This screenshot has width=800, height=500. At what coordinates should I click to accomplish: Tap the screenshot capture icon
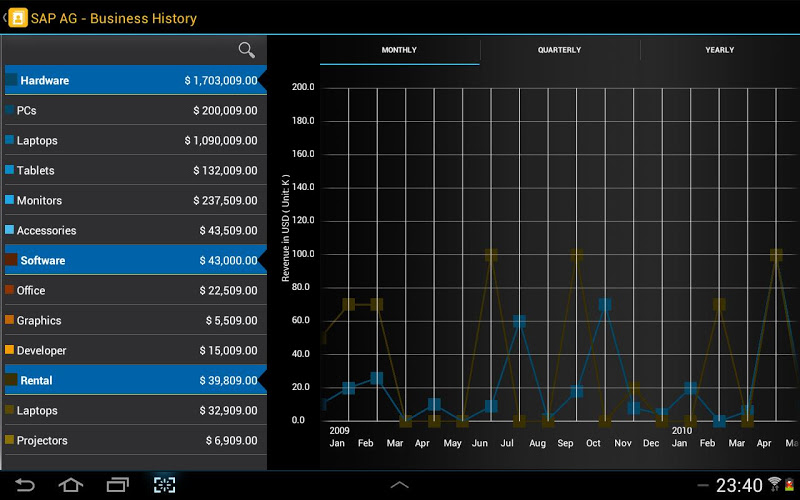click(x=164, y=485)
